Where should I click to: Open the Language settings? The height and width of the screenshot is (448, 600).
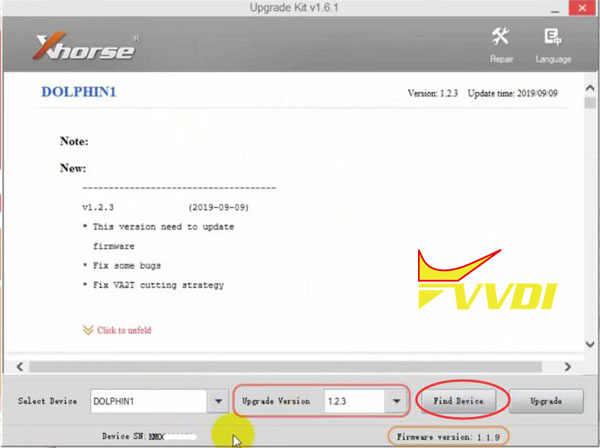coord(553,45)
